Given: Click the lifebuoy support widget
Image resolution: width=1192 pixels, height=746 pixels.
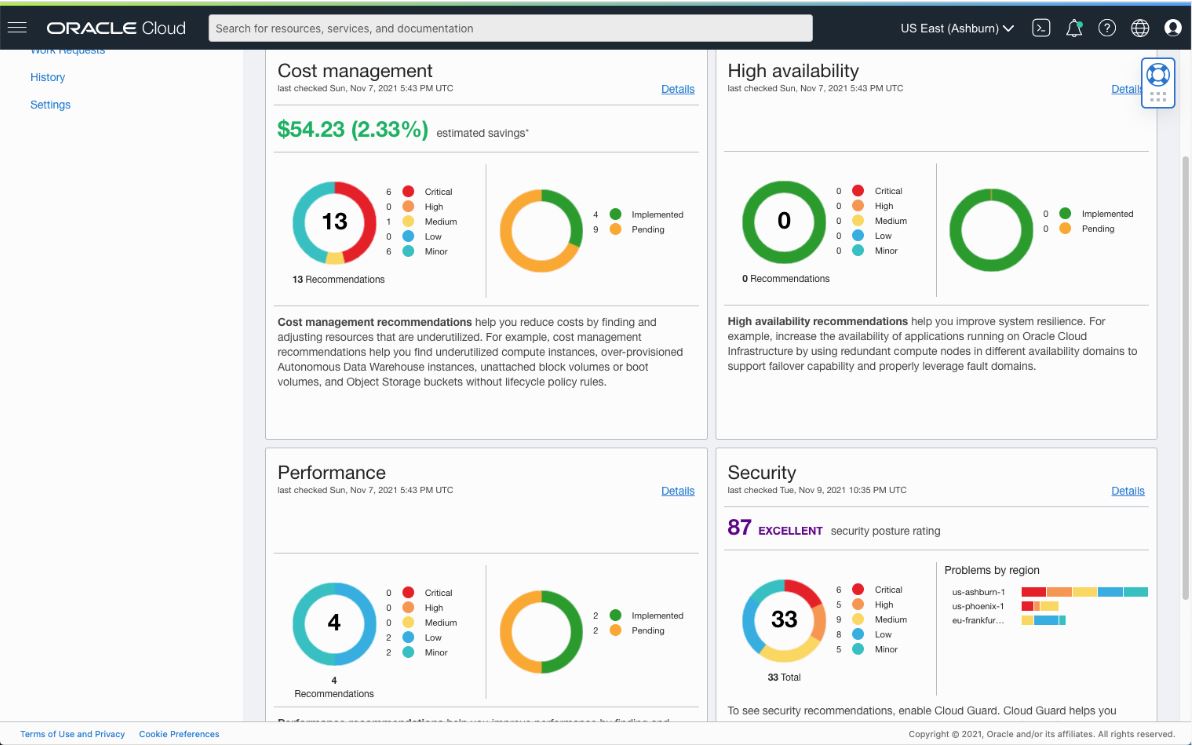Looking at the screenshot, I should 1158,75.
